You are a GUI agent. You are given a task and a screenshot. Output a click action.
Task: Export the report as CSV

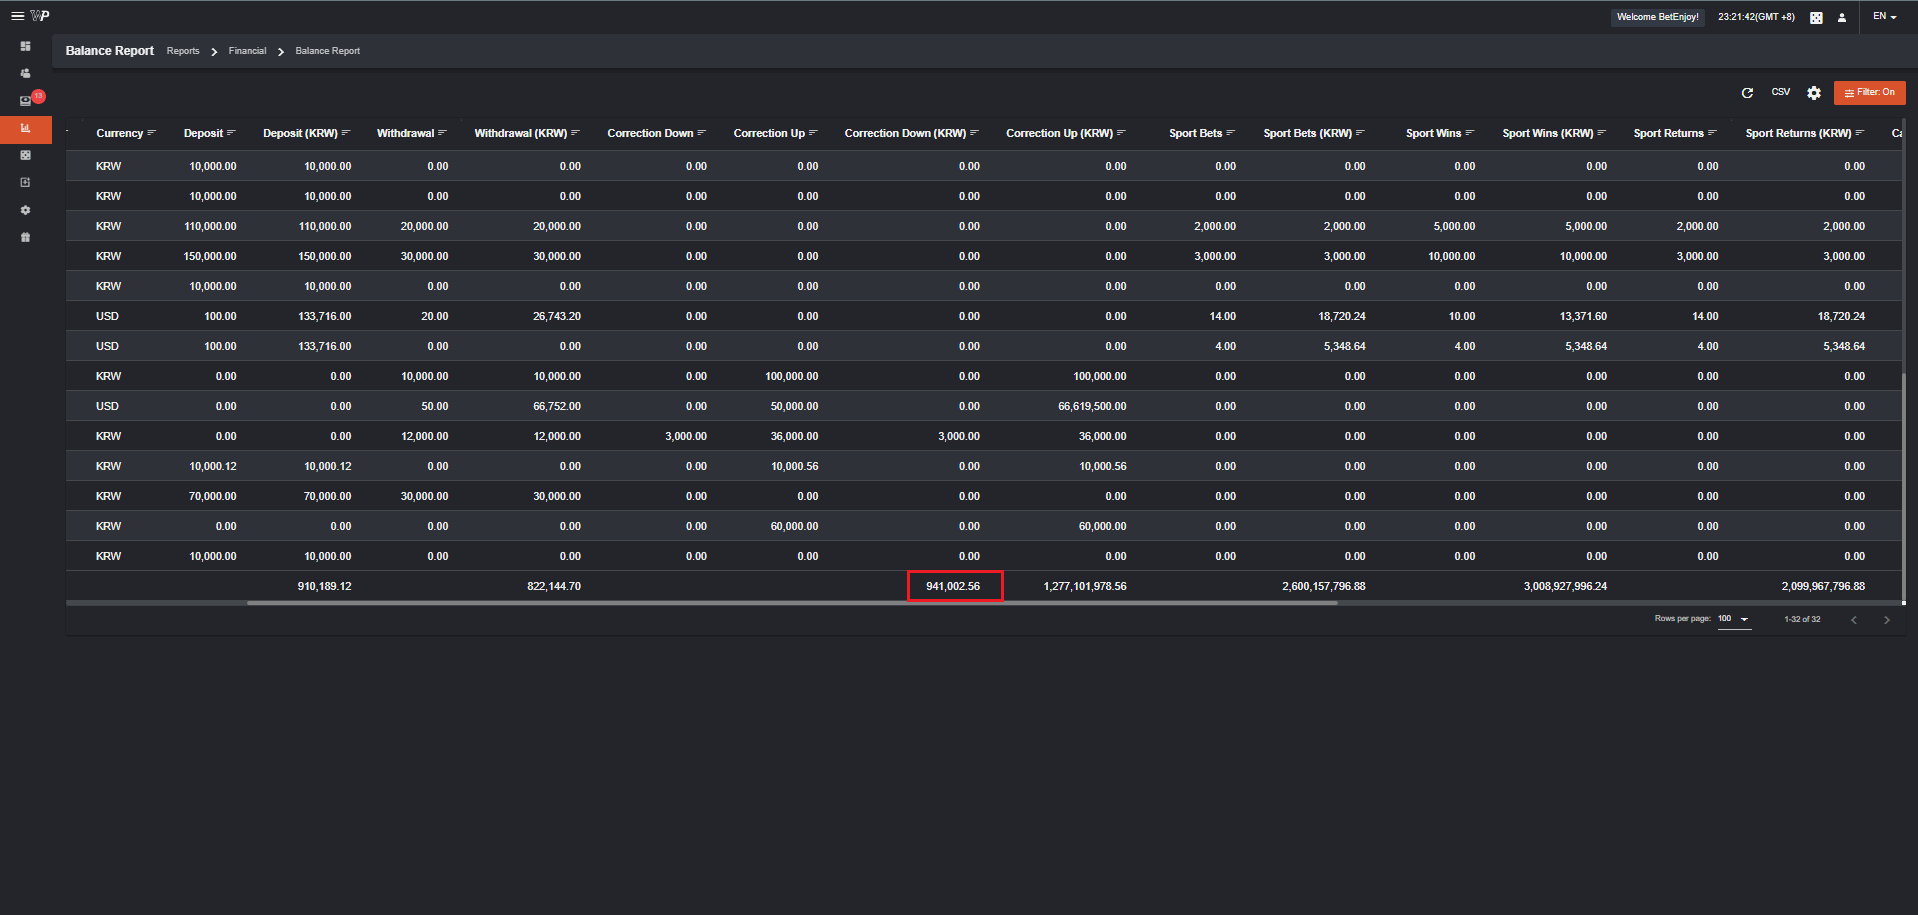point(1781,92)
